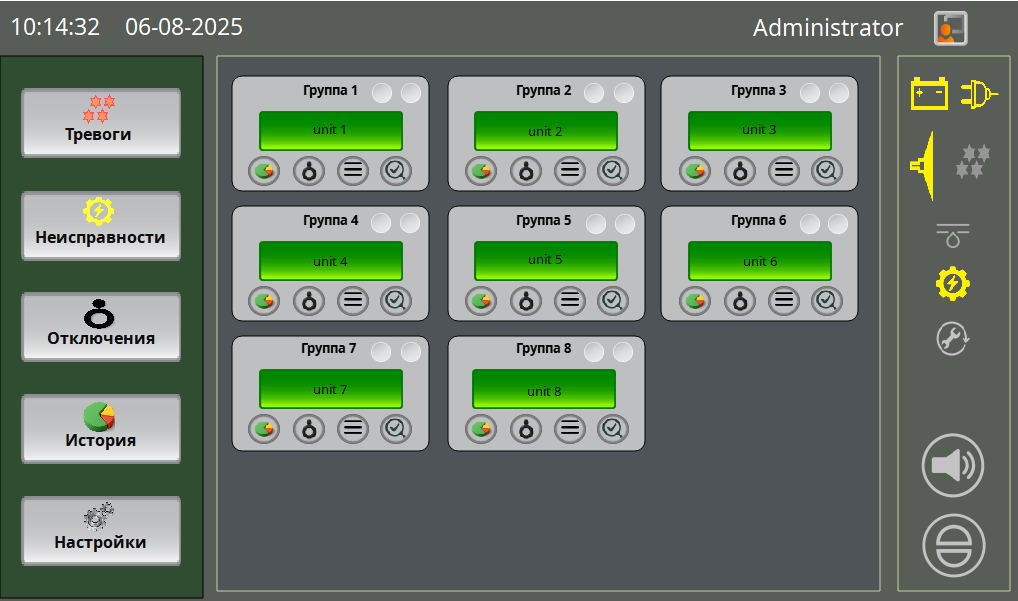Open the gear with lightning bolt icon
This screenshot has height=601, width=1018.
click(951, 283)
